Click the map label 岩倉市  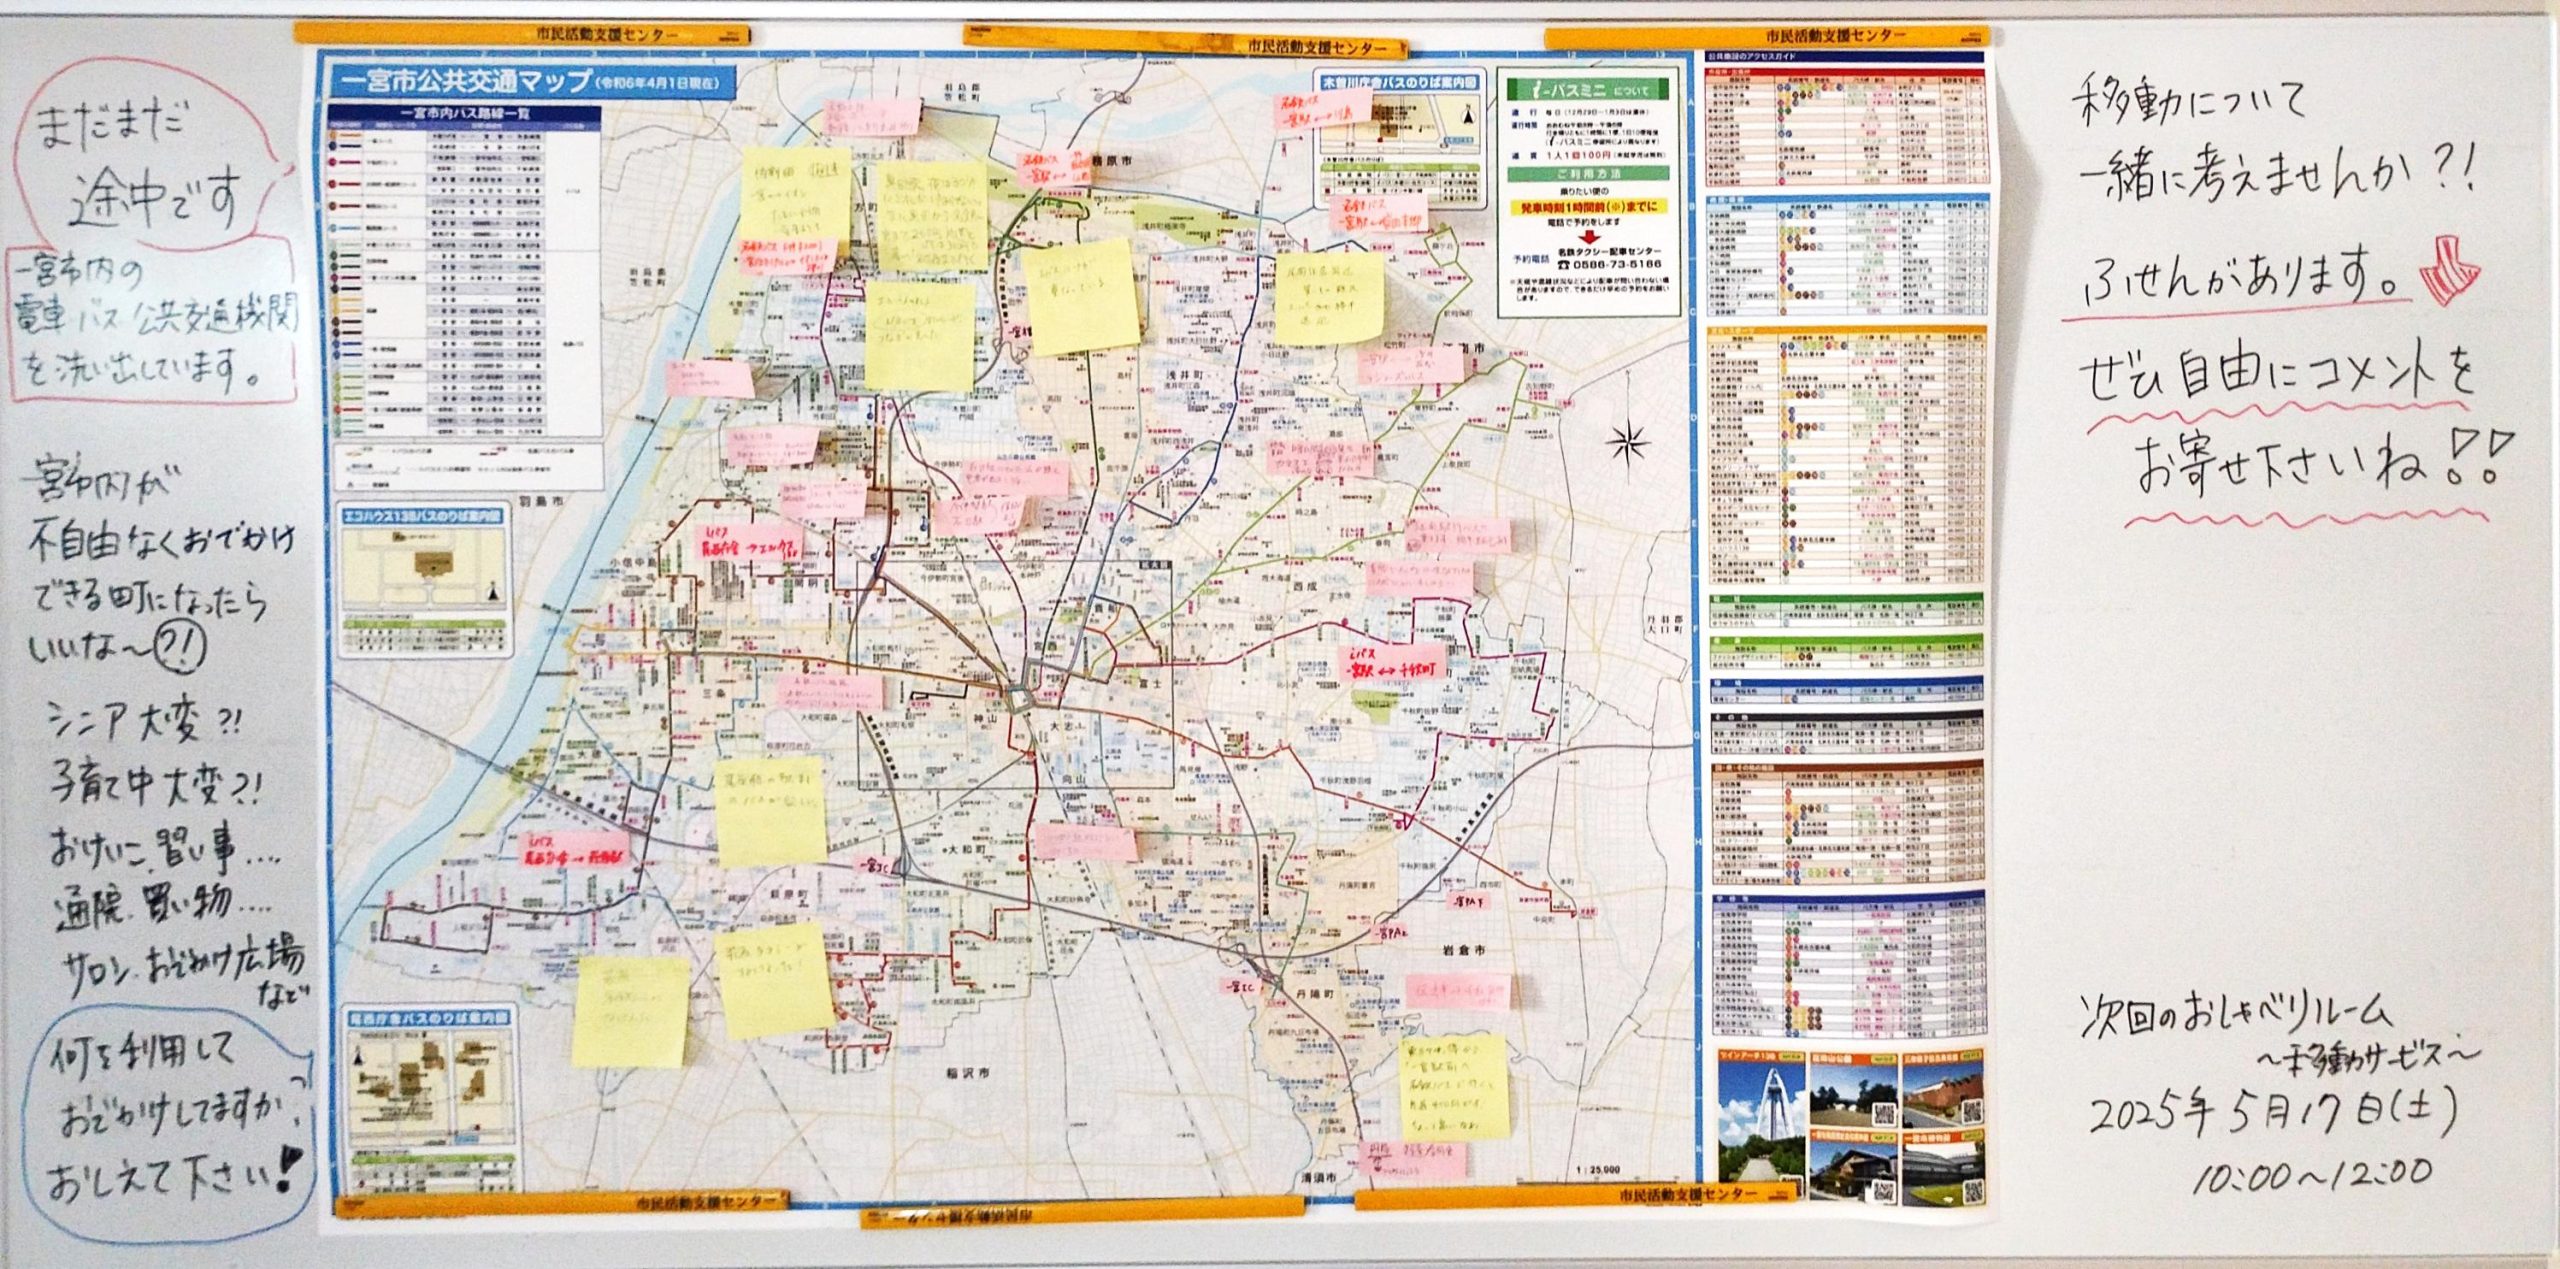[x=1464, y=950]
